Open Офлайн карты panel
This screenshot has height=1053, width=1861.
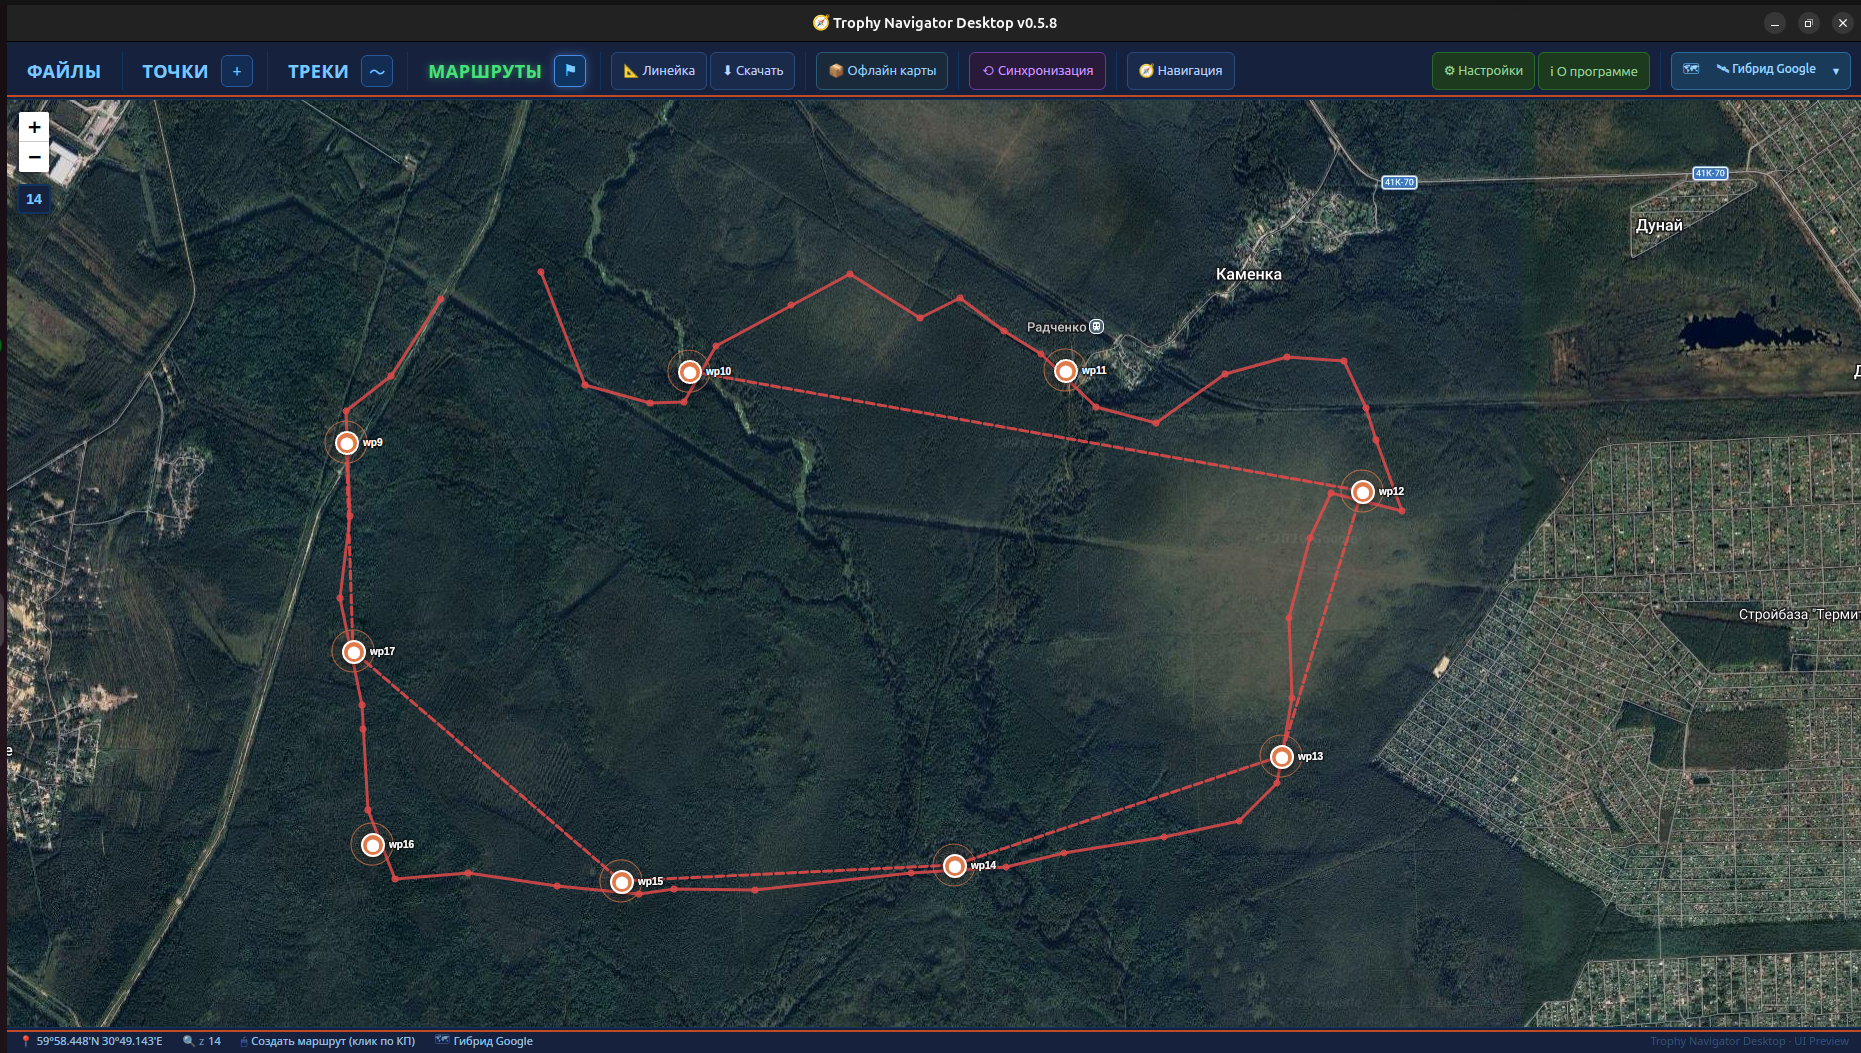tap(882, 71)
